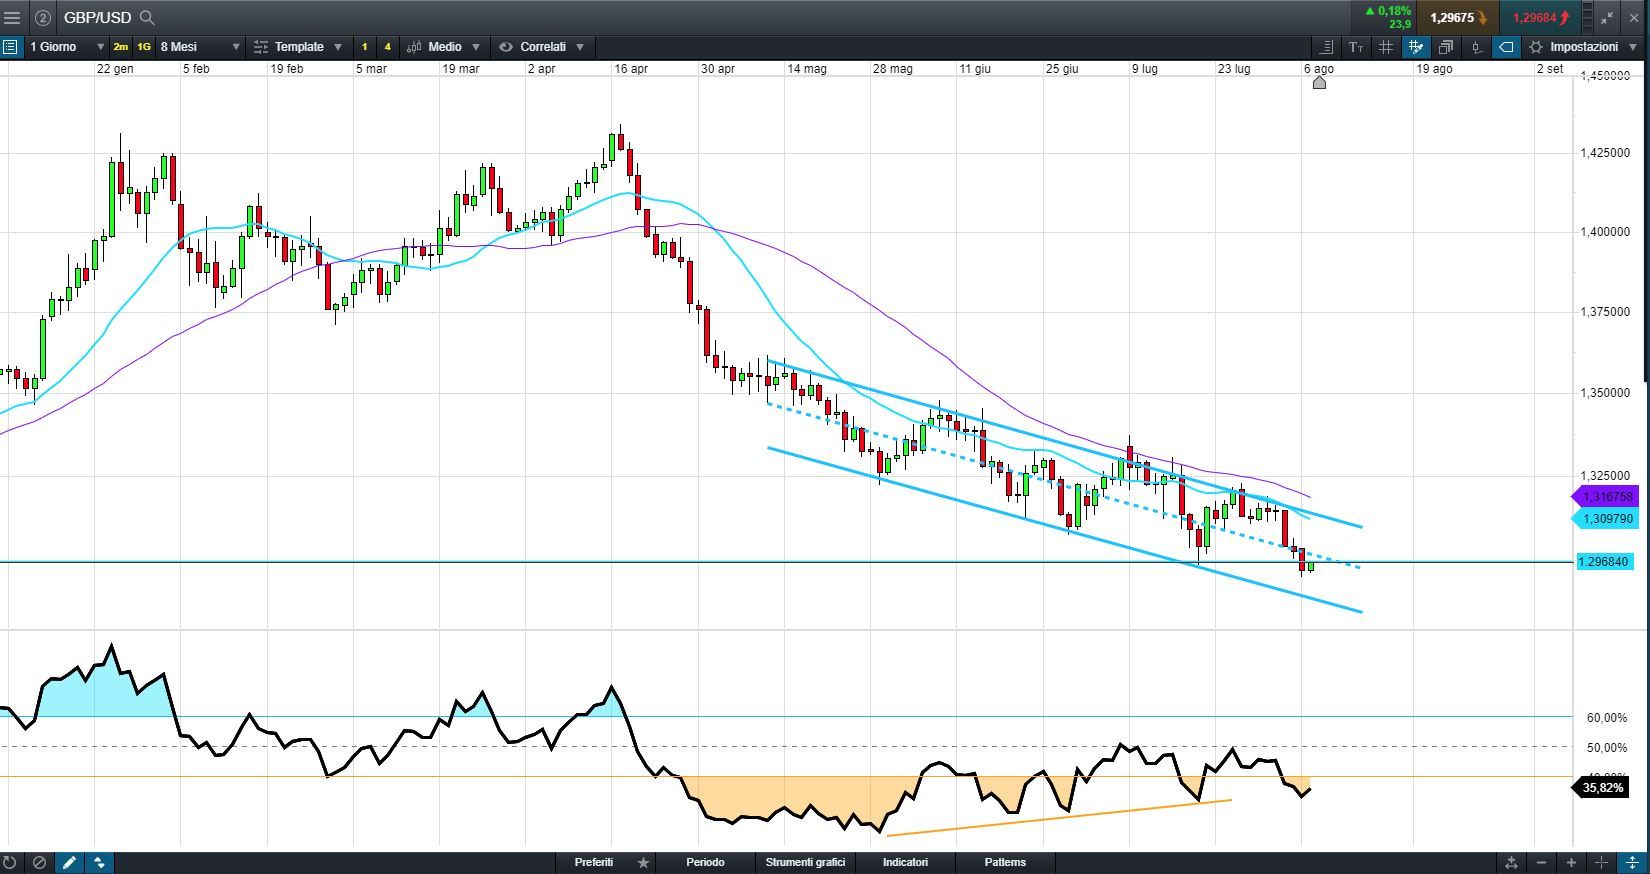Zoom in with the plus icon
The image size is (1650, 874).
coord(1571,862)
